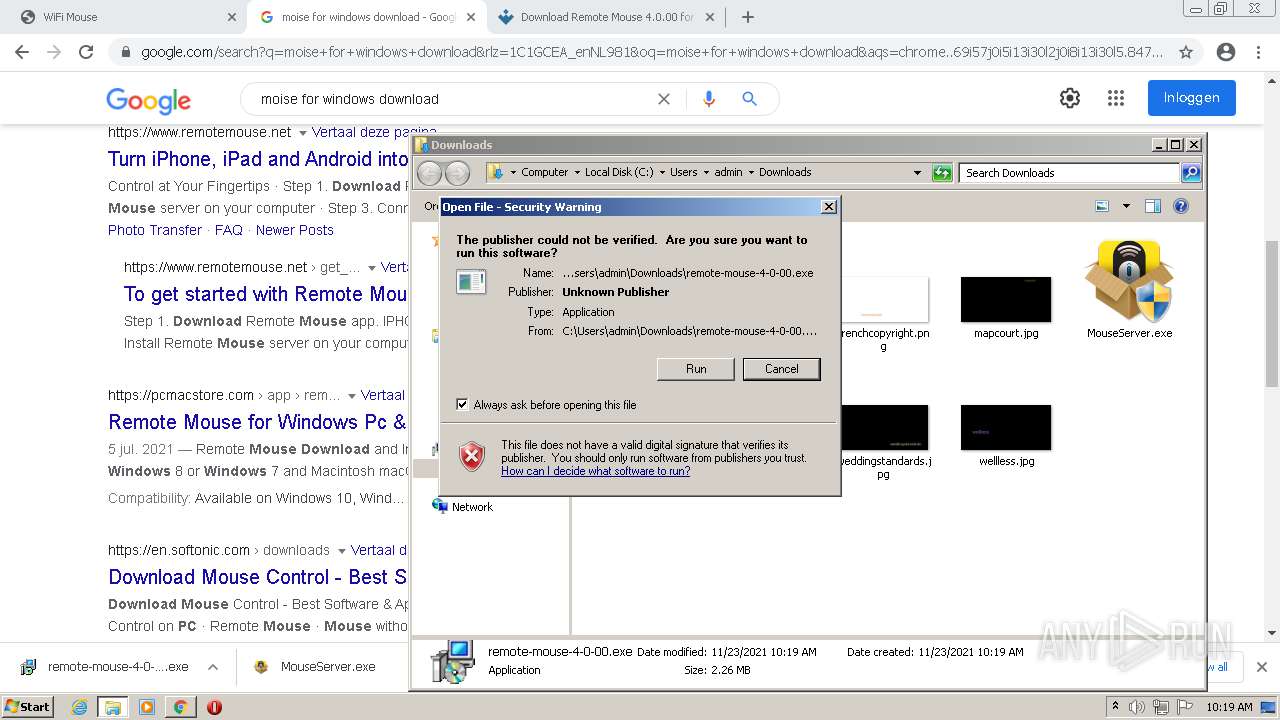Expand options arrow for remote-mouse download item
The height and width of the screenshot is (720, 1280).
click(x=212, y=667)
